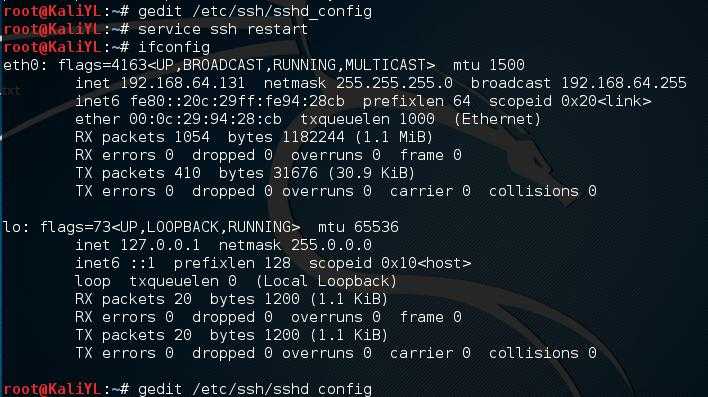Click the lo netmask 255.0.0.0
Screen dimensions: 708x397
331,245
